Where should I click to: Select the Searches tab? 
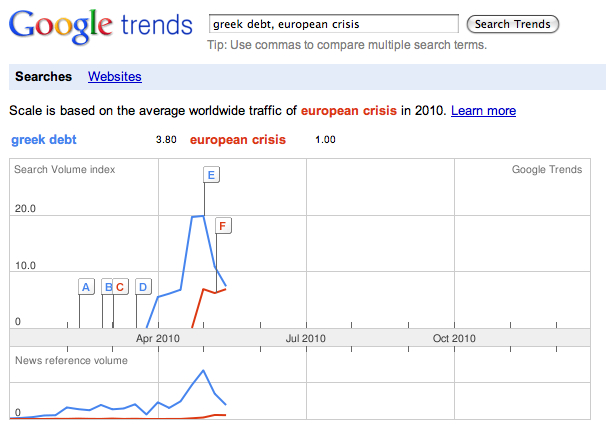(43, 76)
